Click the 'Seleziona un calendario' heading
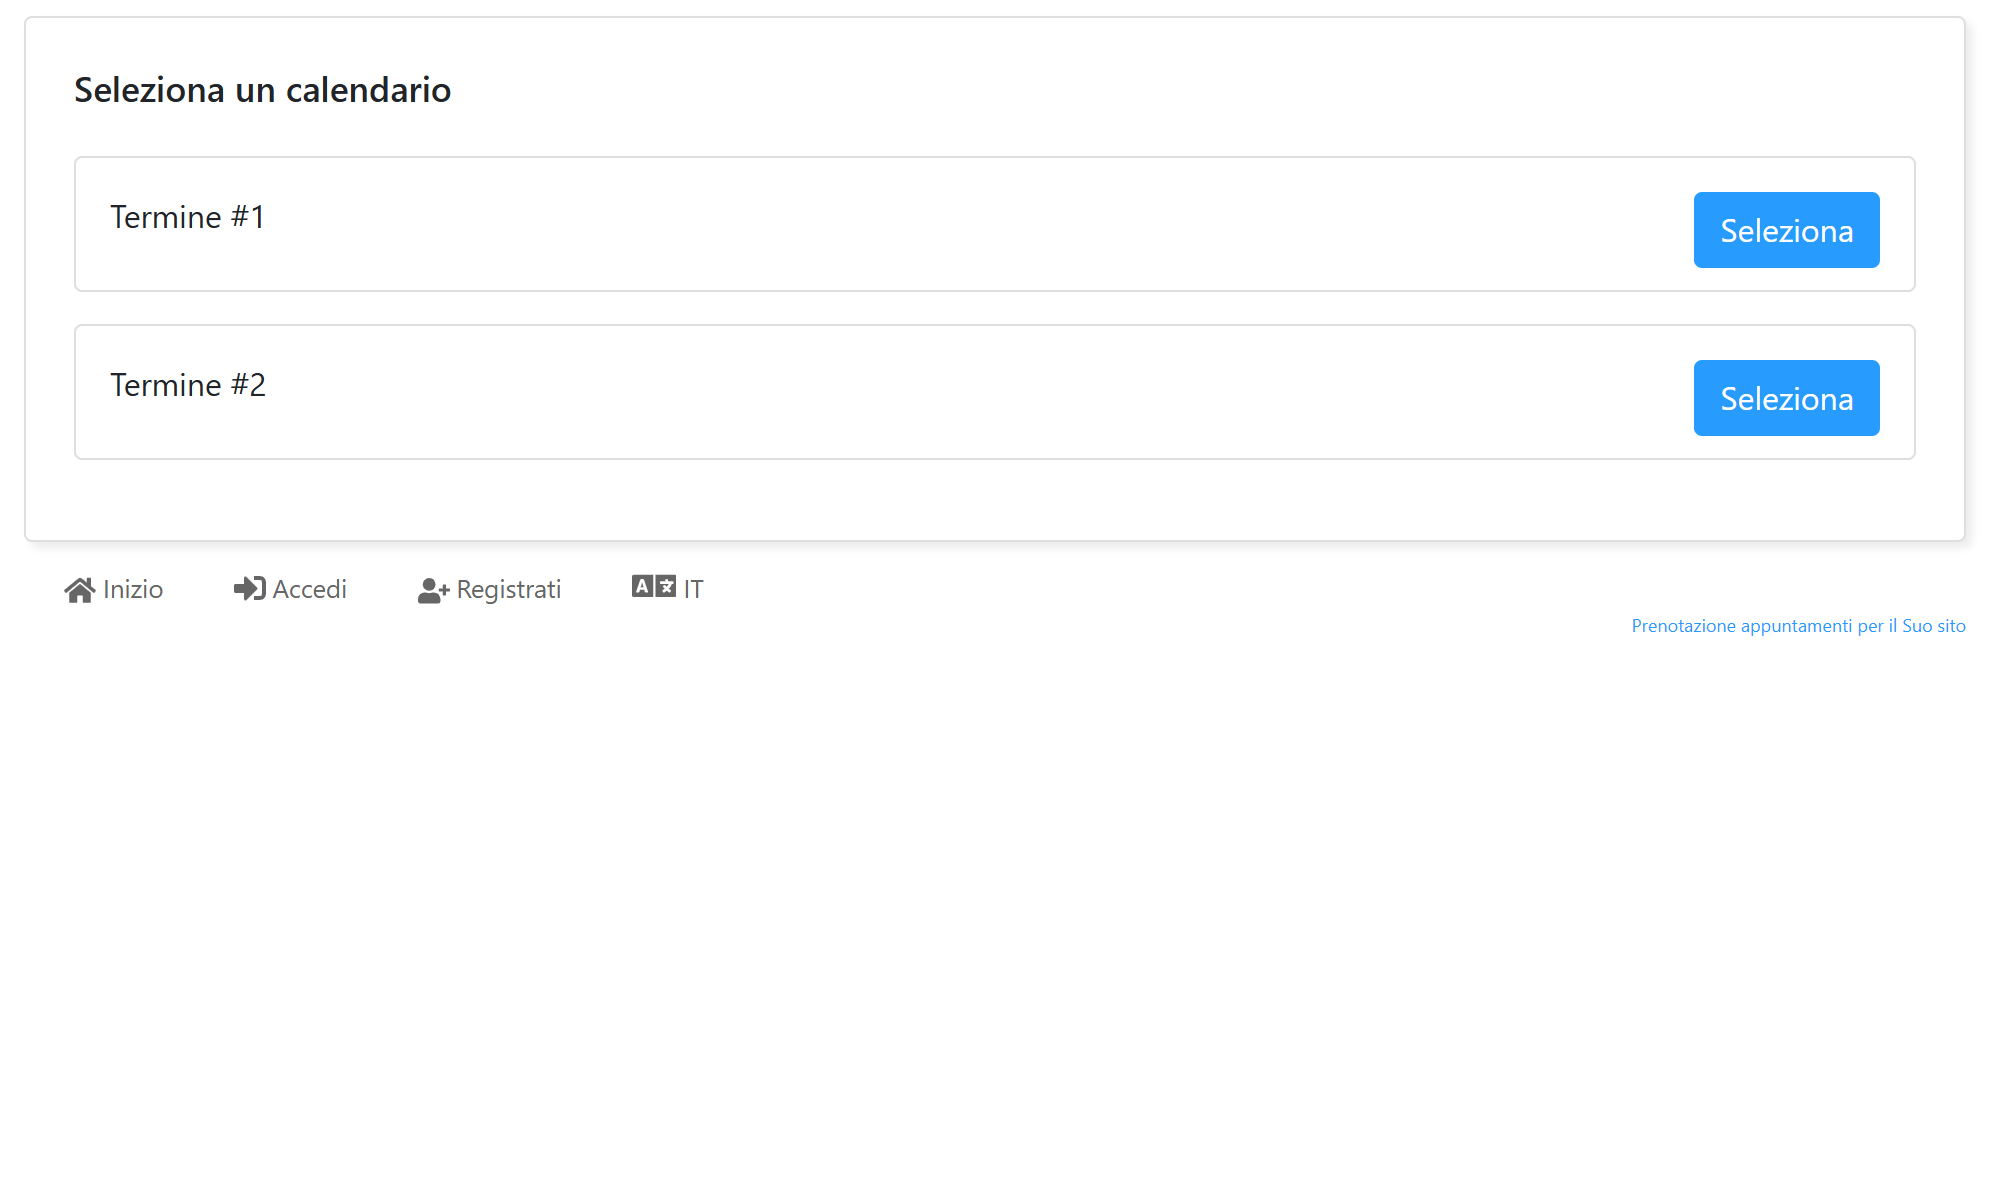Screen dimensions: 1990x1200 (x=263, y=90)
